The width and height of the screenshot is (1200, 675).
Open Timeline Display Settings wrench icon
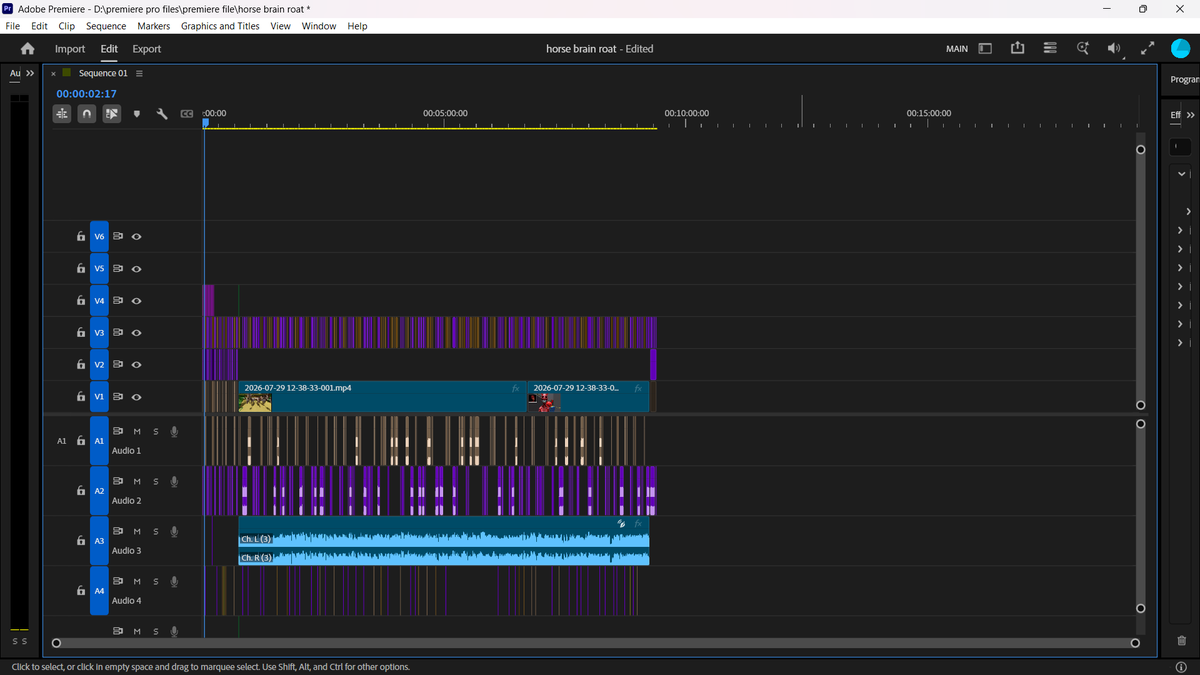point(162,114)
